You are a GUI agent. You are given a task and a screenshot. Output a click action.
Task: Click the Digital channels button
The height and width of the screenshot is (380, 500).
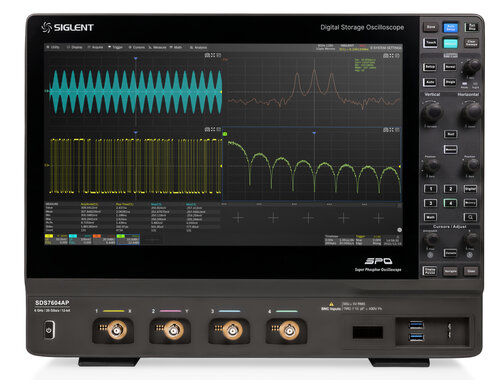click(470, 189)
